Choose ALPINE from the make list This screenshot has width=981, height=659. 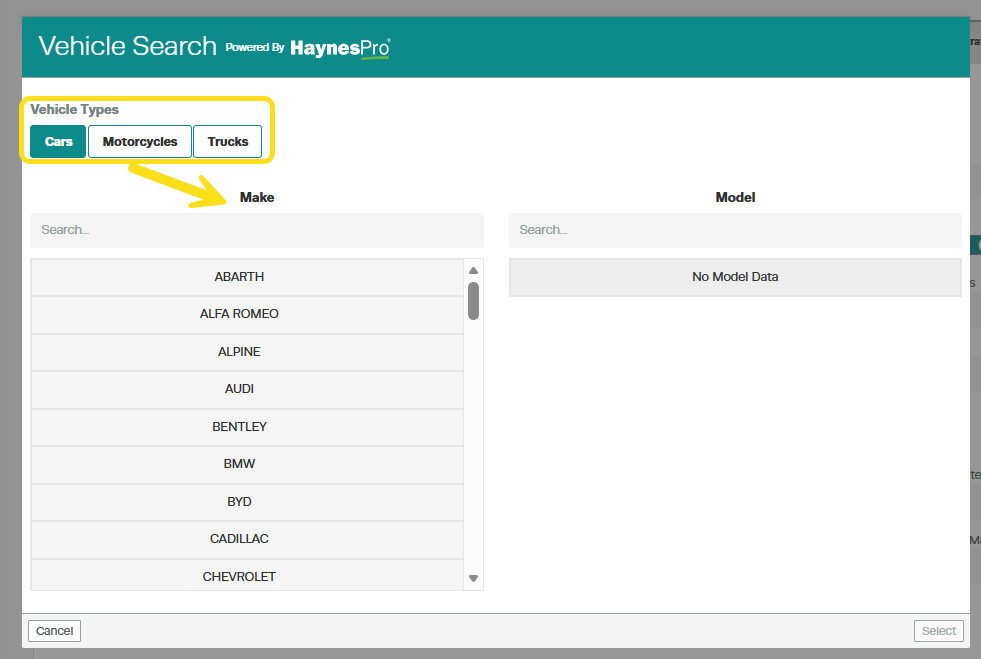point(247,352)
